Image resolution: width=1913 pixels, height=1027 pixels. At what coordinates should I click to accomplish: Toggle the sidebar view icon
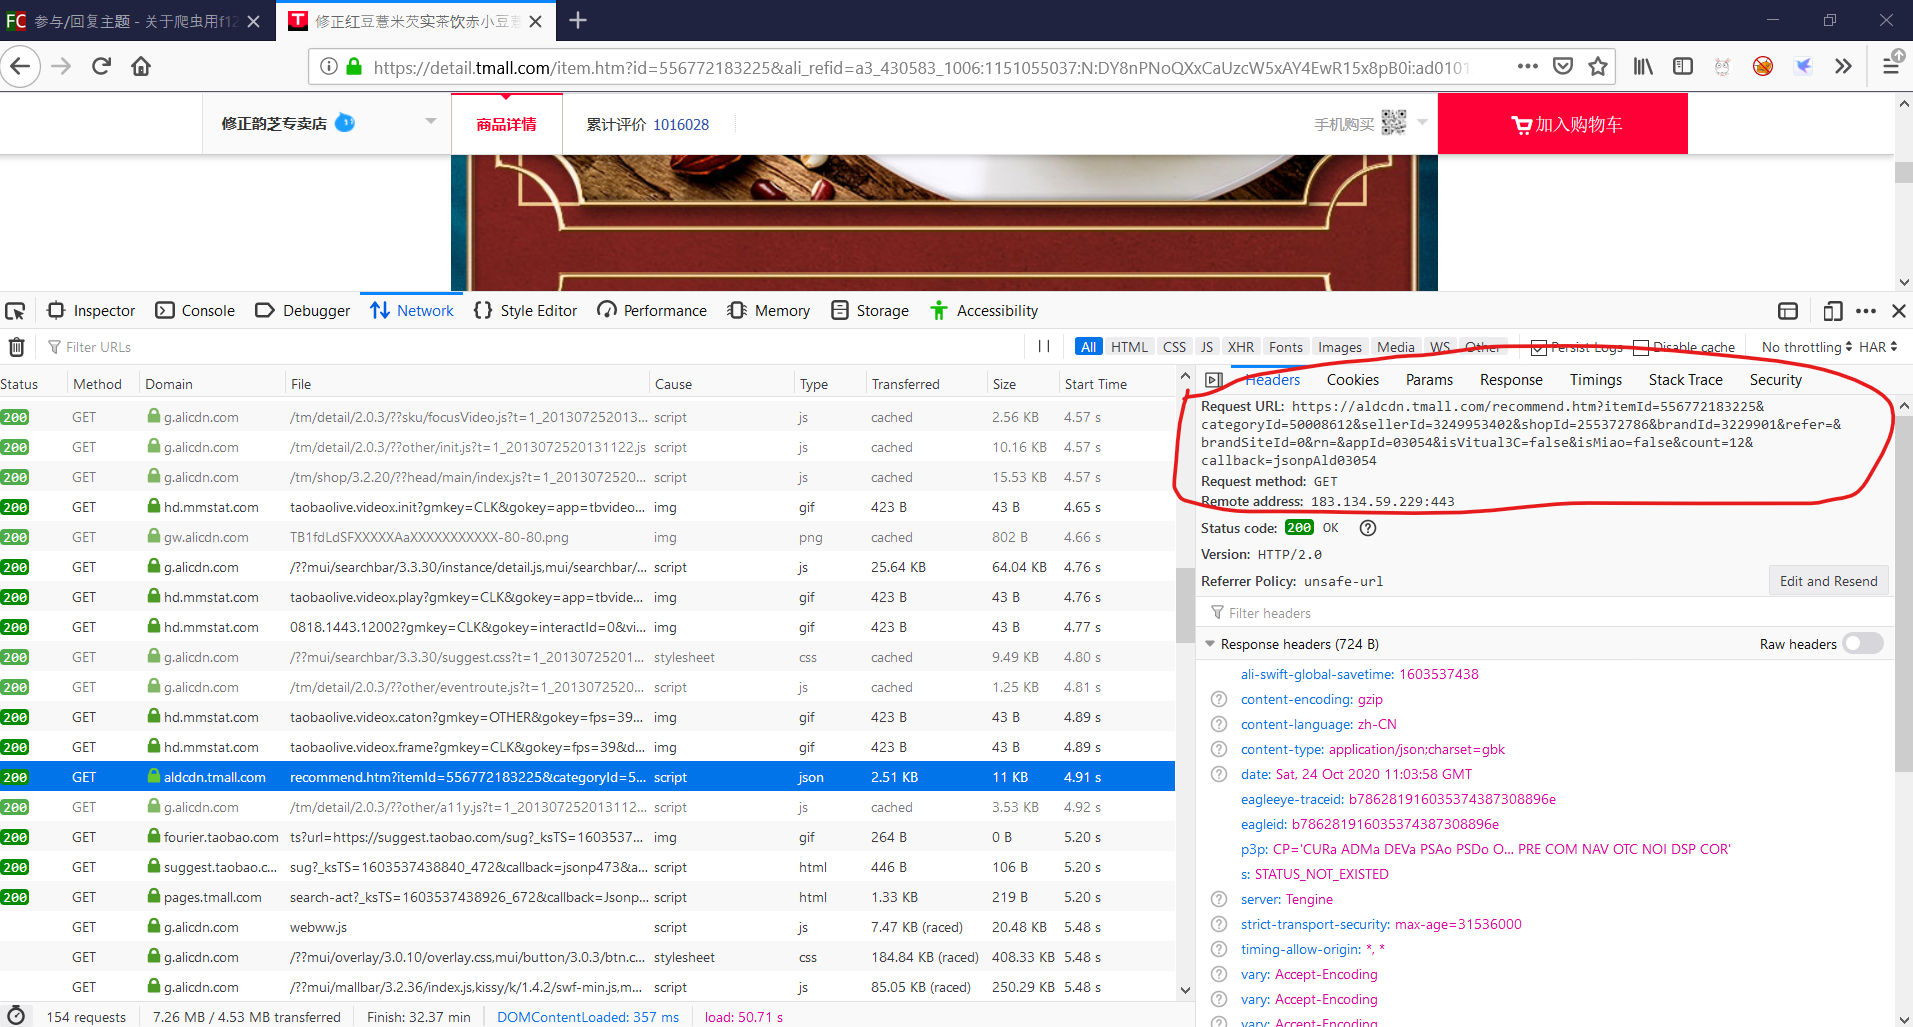pos(1683,66)
